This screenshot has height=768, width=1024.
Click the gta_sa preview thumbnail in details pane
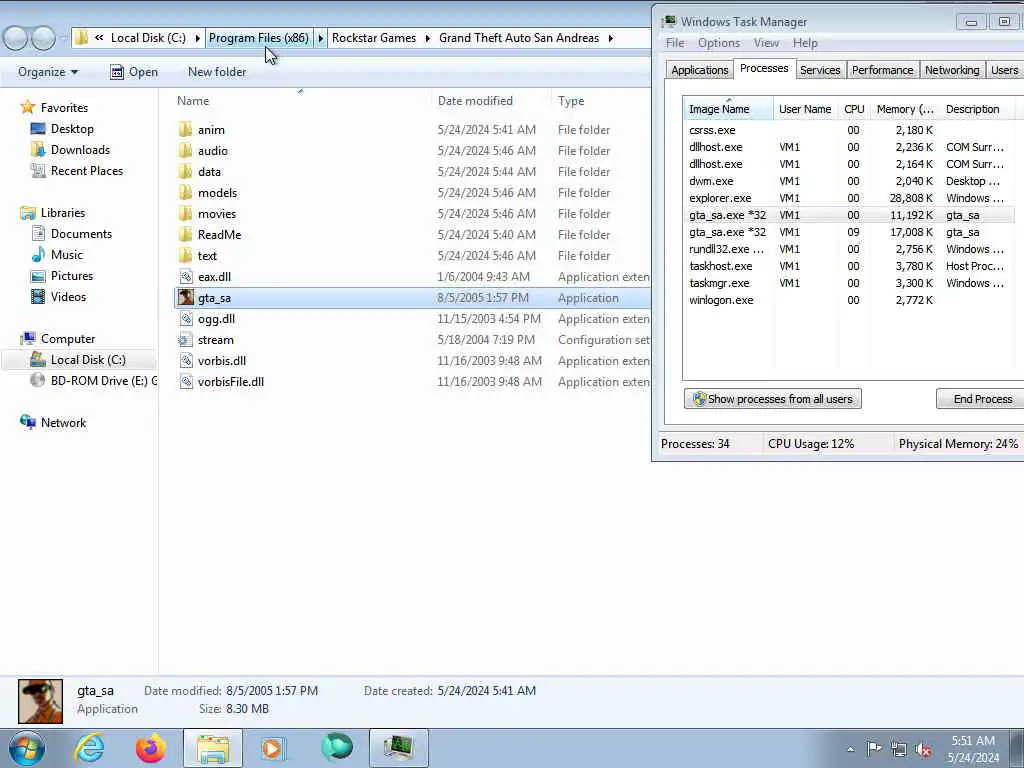[x=40, y=701]
